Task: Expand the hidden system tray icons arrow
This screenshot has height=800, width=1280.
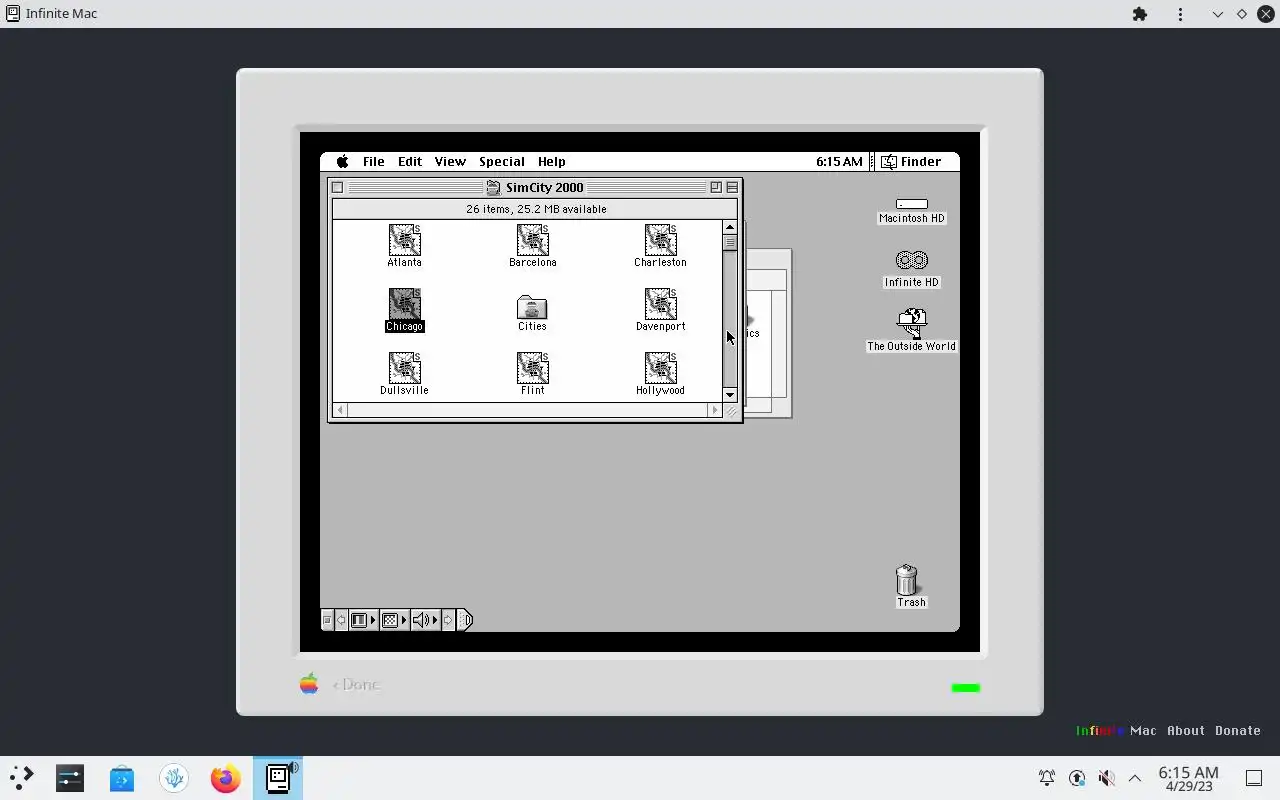Action: pyautogui.click(x=1135, y=778)
